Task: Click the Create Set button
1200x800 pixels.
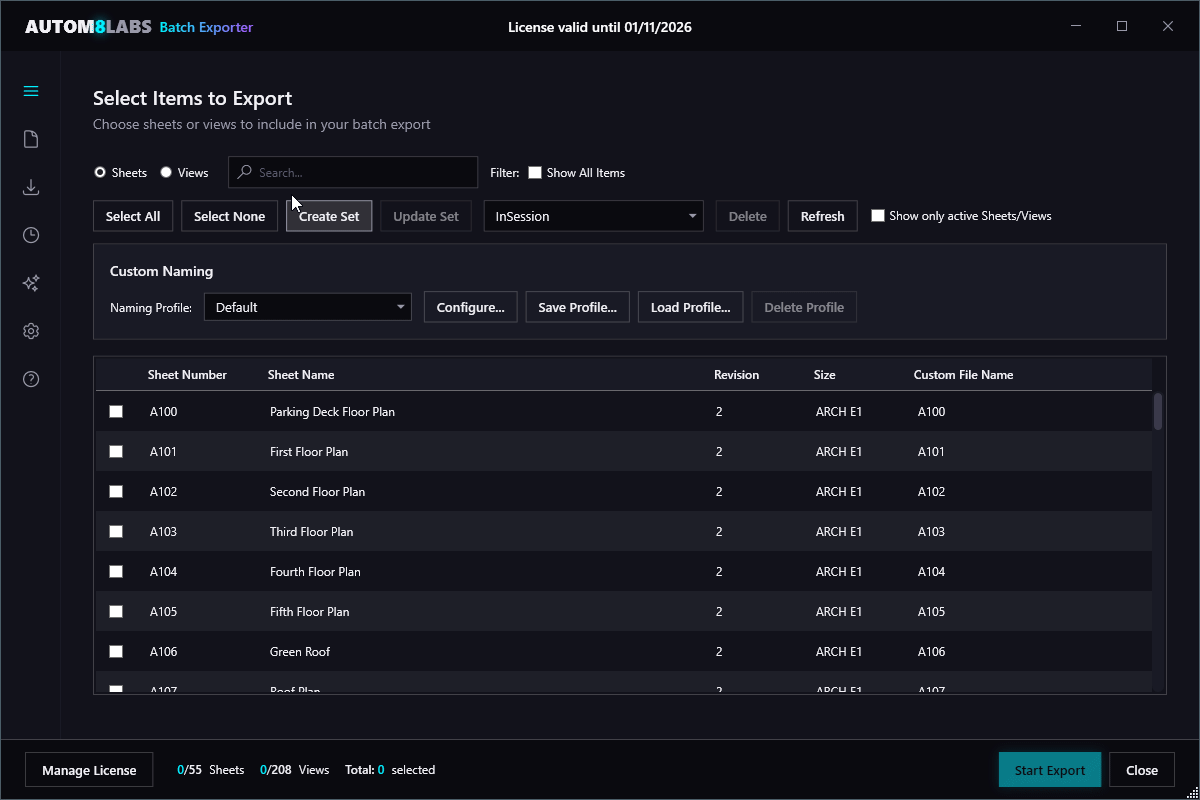Action: [x=329, y=215]
